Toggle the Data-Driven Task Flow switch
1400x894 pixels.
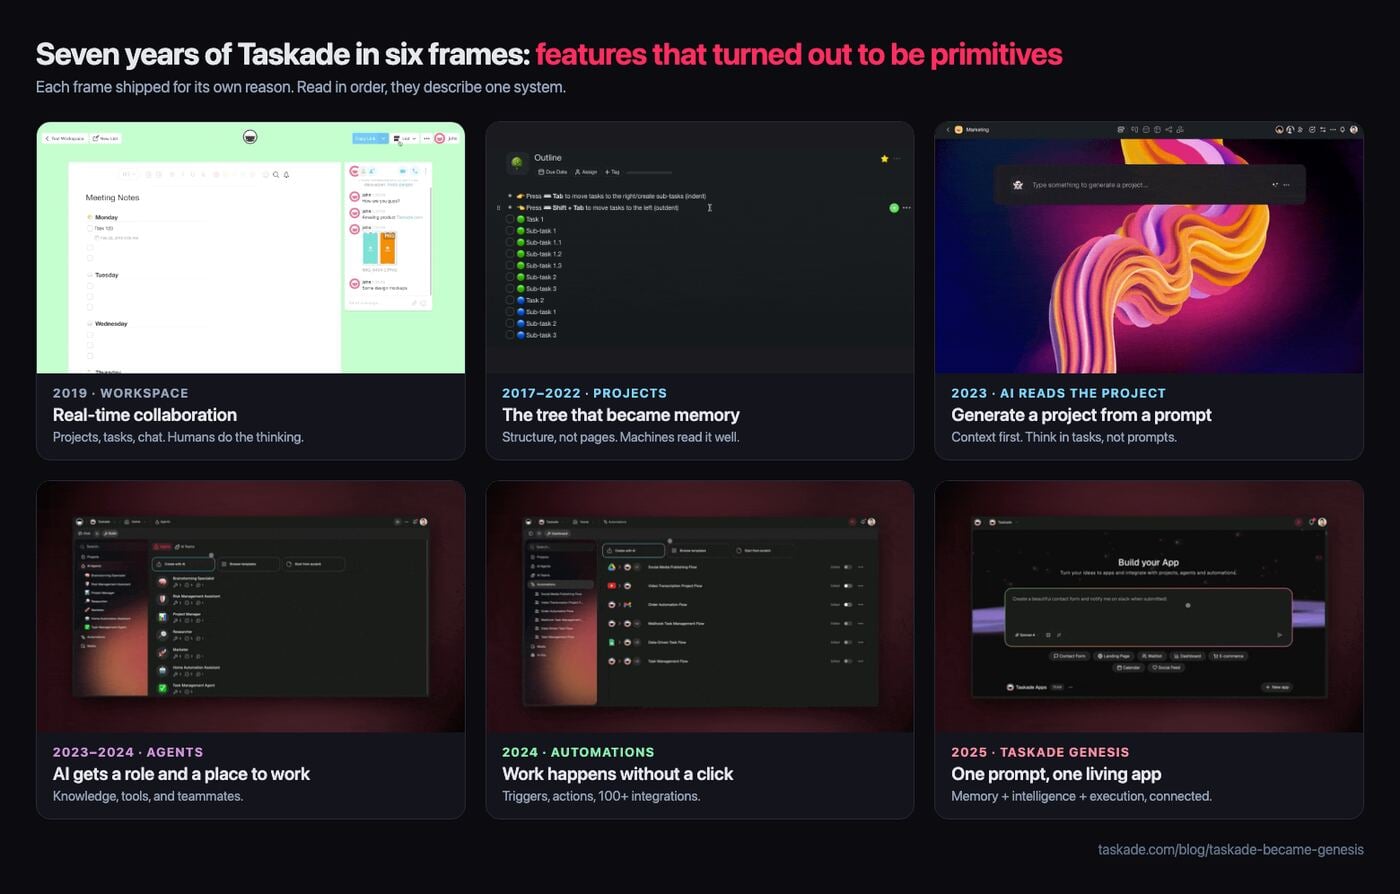[848, 642]
